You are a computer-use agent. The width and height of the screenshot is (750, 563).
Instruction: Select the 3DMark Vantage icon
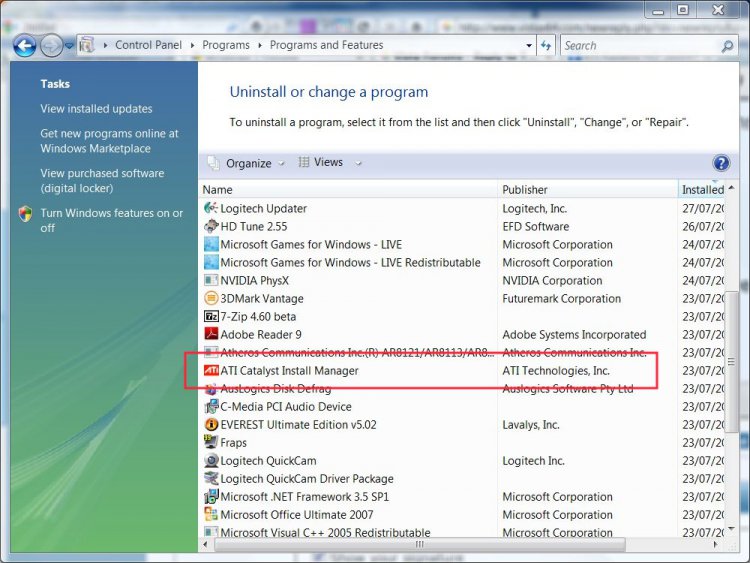coord(211,298)
